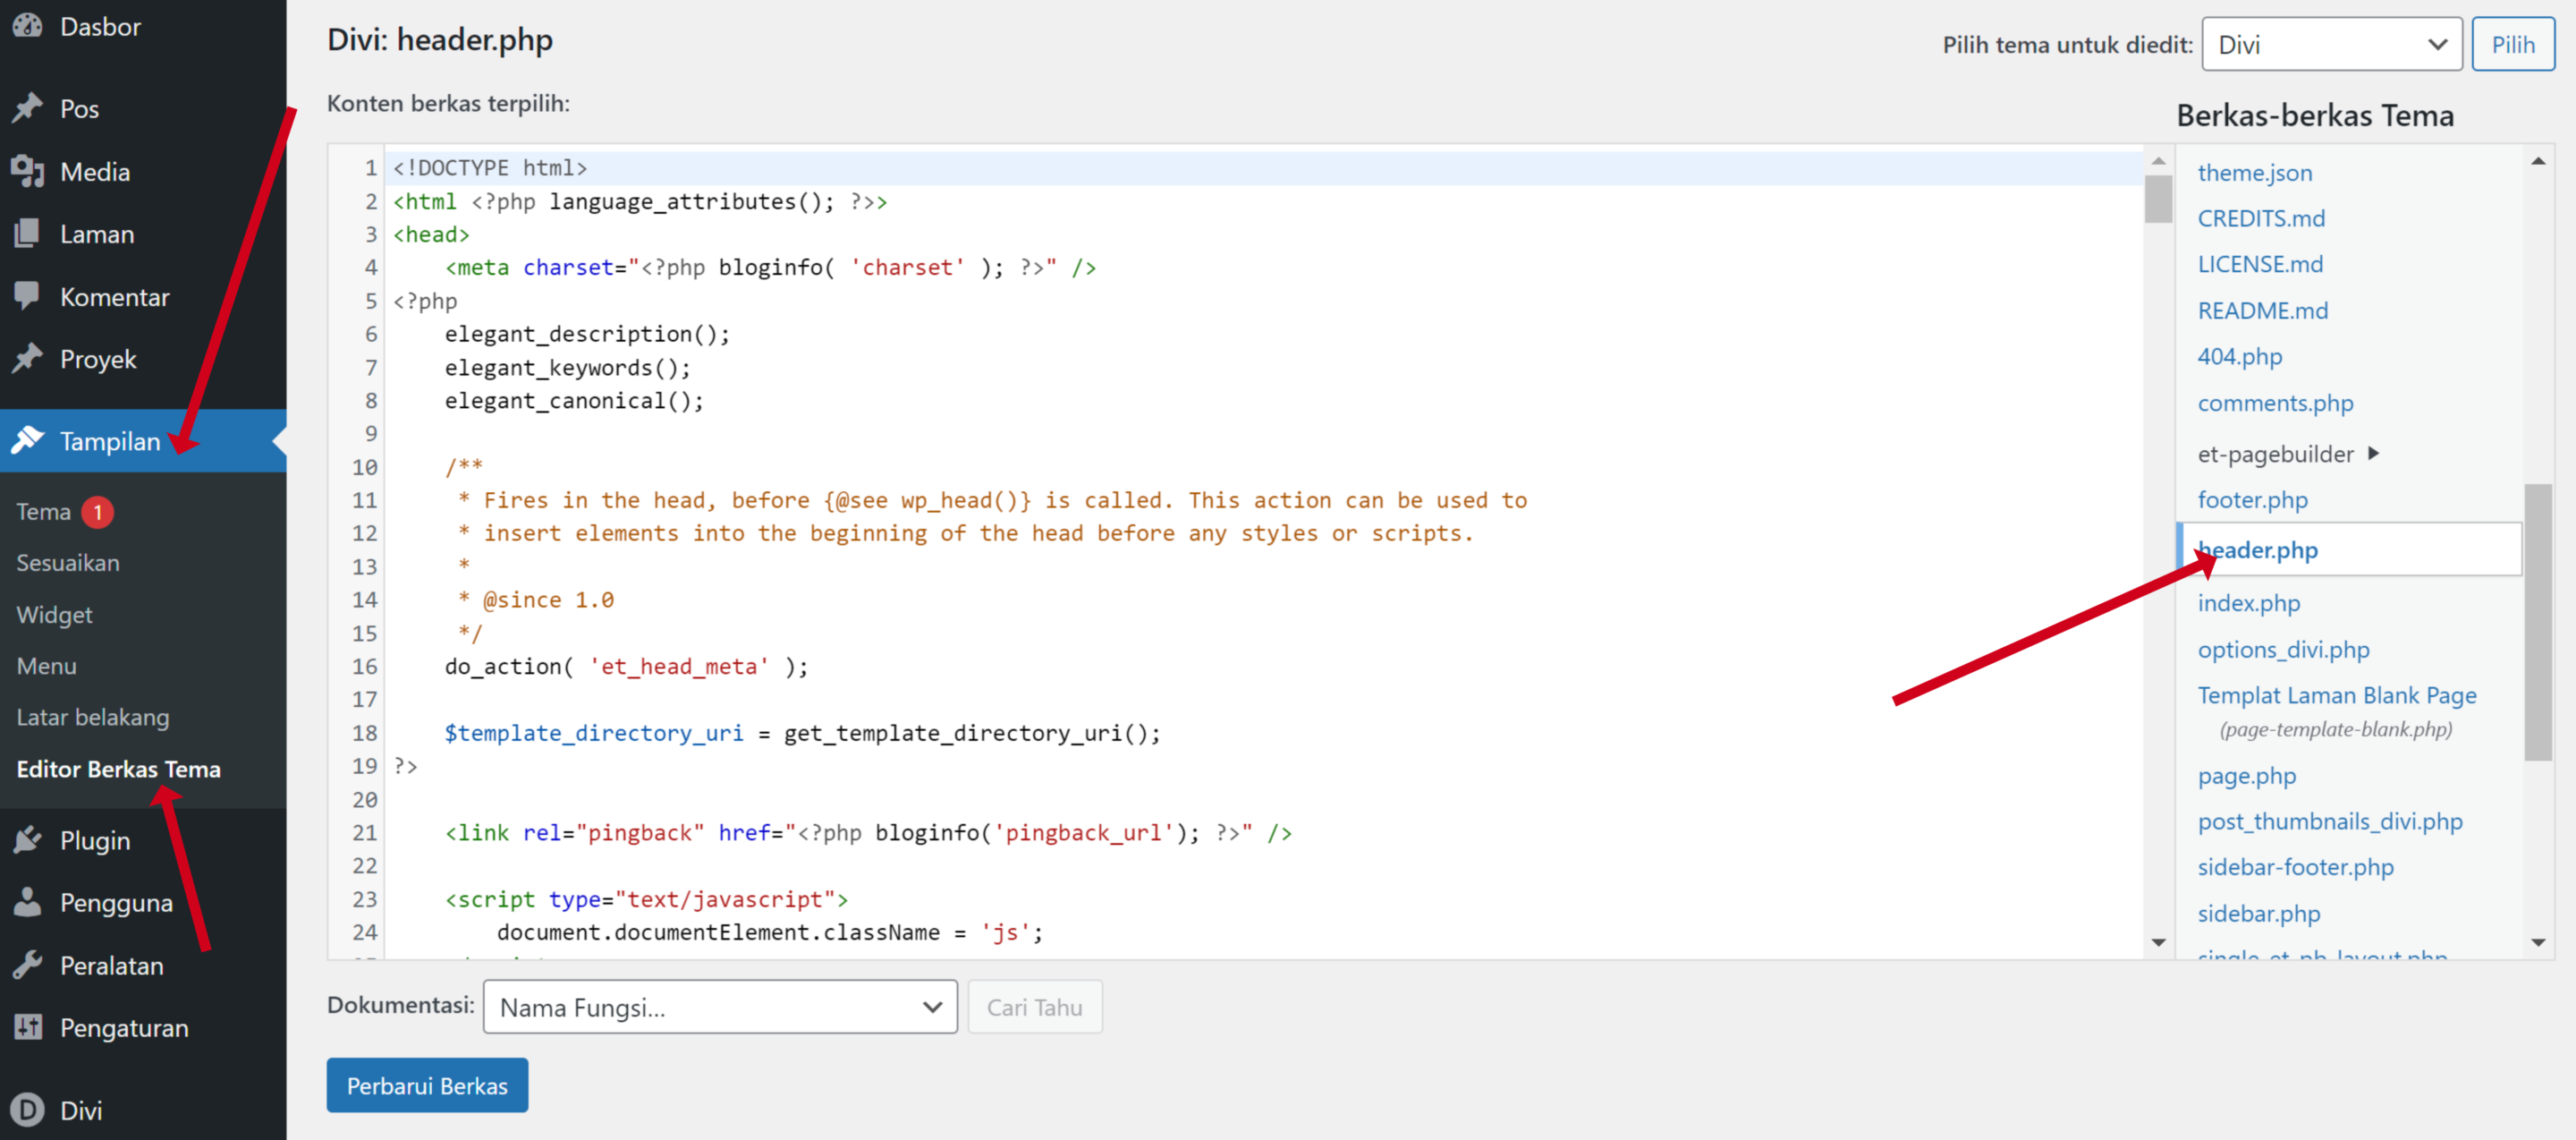Expand the et-pagebuilder folder
2576x1140 pixels.
coord(2288,454)
